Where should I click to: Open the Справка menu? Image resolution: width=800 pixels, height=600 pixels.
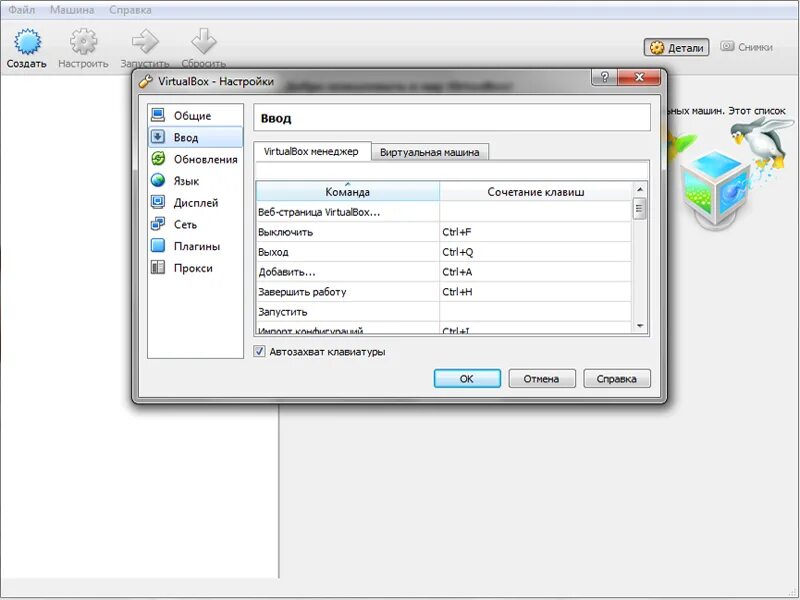(x=130, y=10)
